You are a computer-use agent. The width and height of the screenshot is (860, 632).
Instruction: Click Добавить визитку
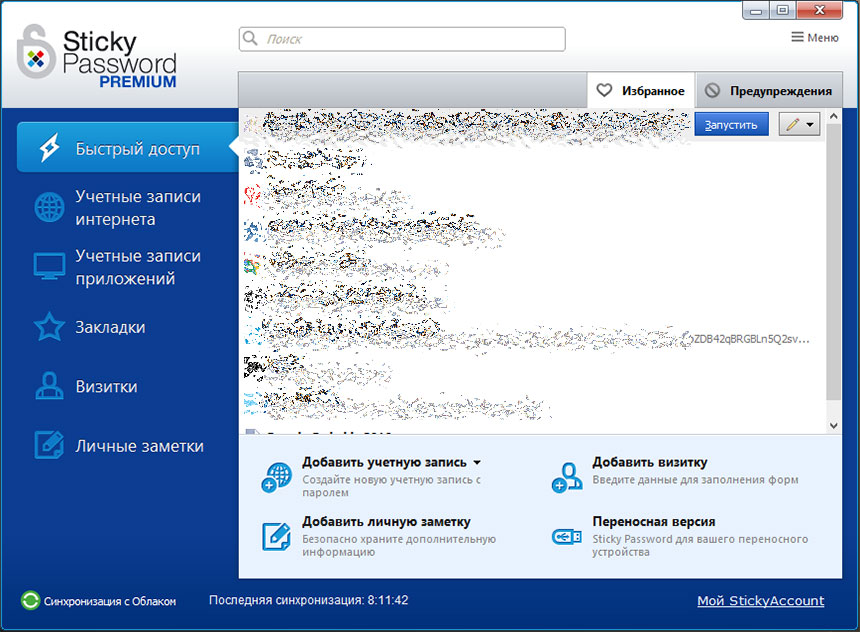(x=649, y=462)
